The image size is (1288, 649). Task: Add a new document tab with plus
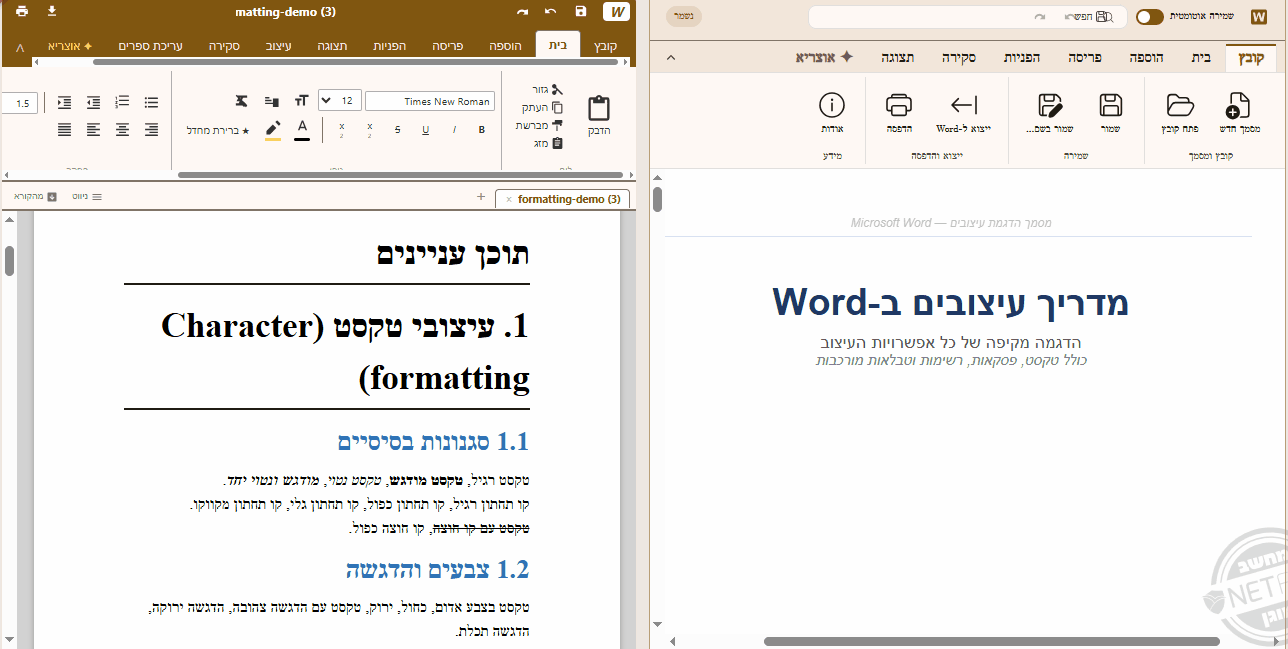tap(481, 197)
